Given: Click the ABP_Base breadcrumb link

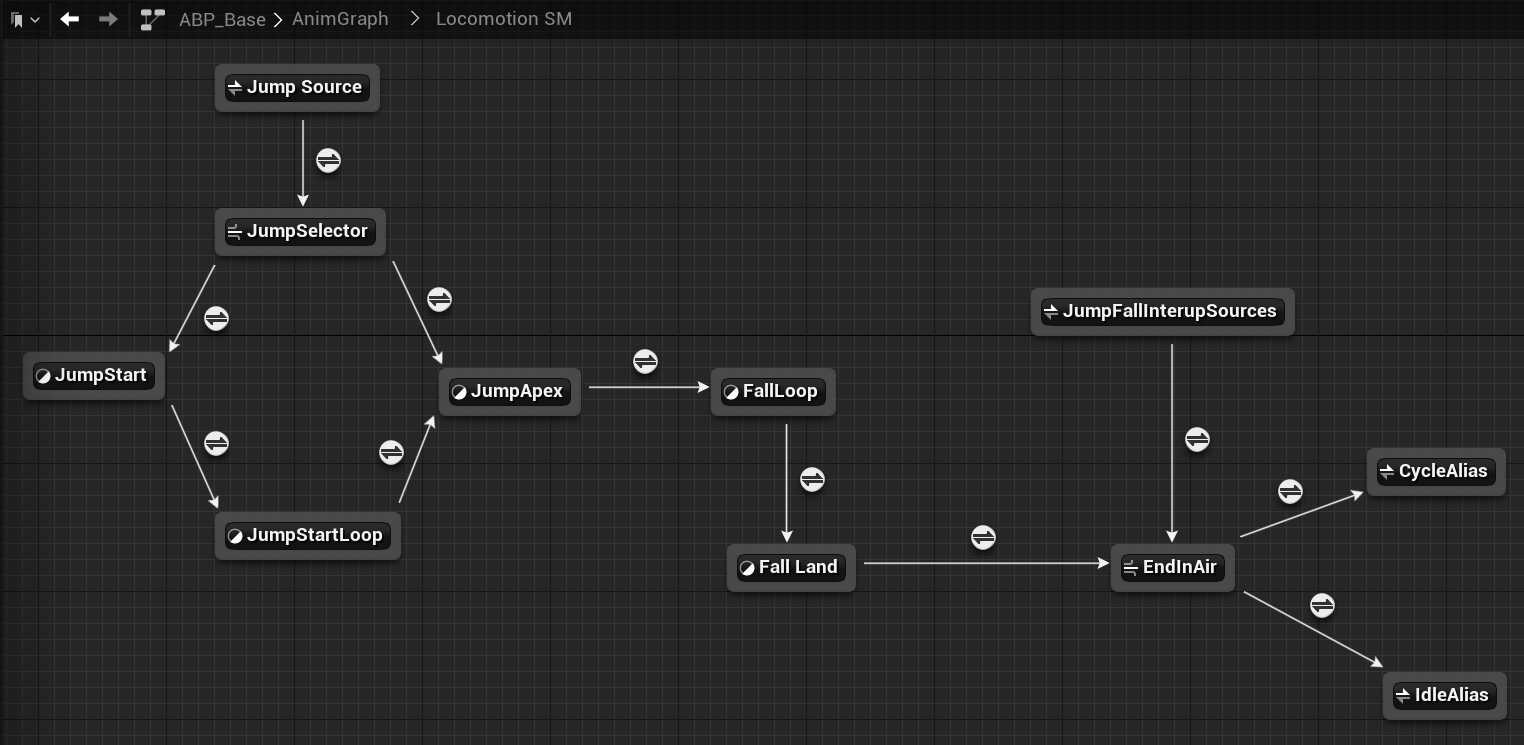Looking at the screenshot, I should pos(222,19).
